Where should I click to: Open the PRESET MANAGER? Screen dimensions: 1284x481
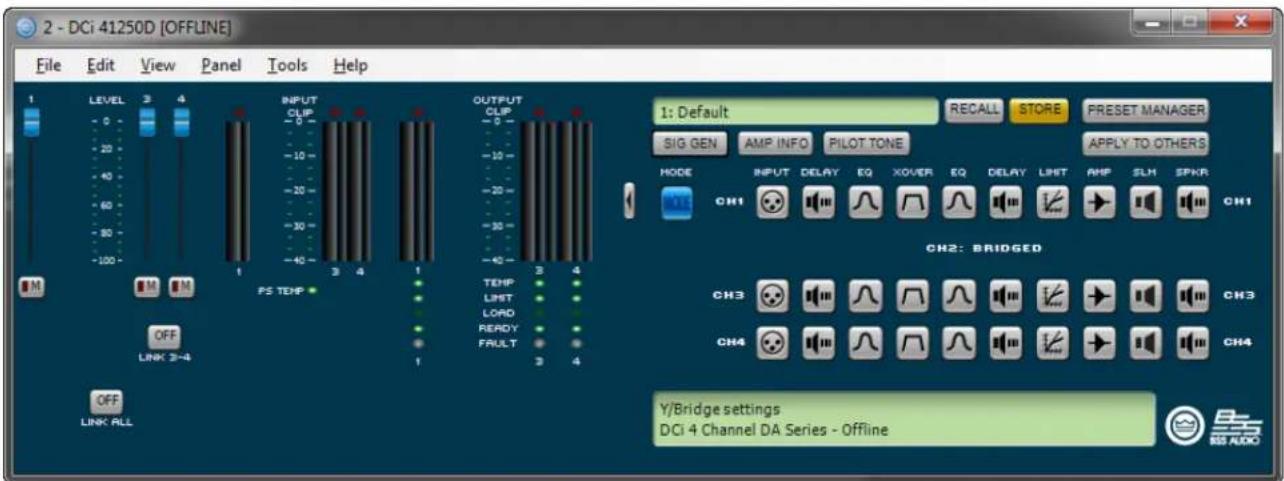pyautogui.click(x=1145, y=110)
